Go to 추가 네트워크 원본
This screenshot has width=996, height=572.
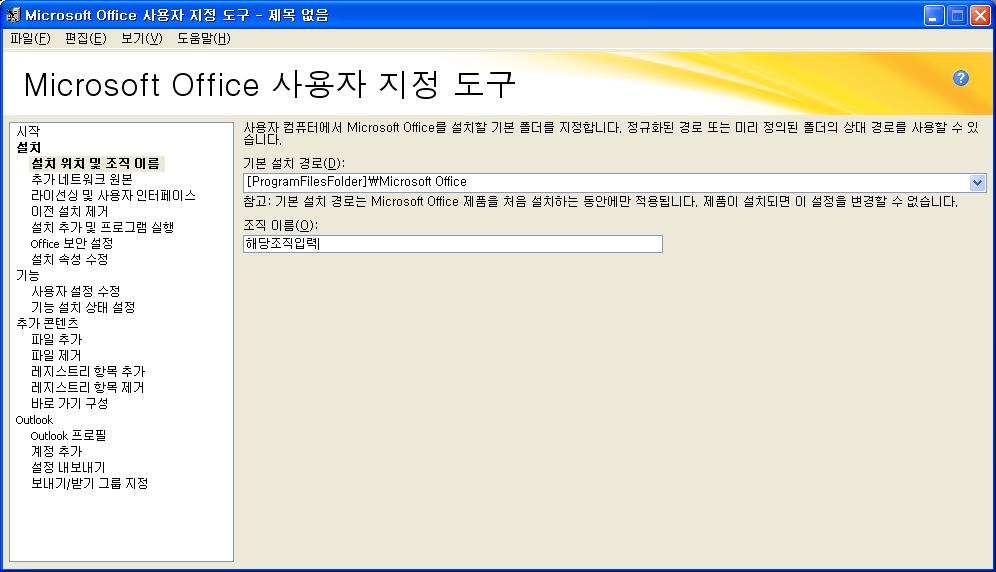pos(82,179)
